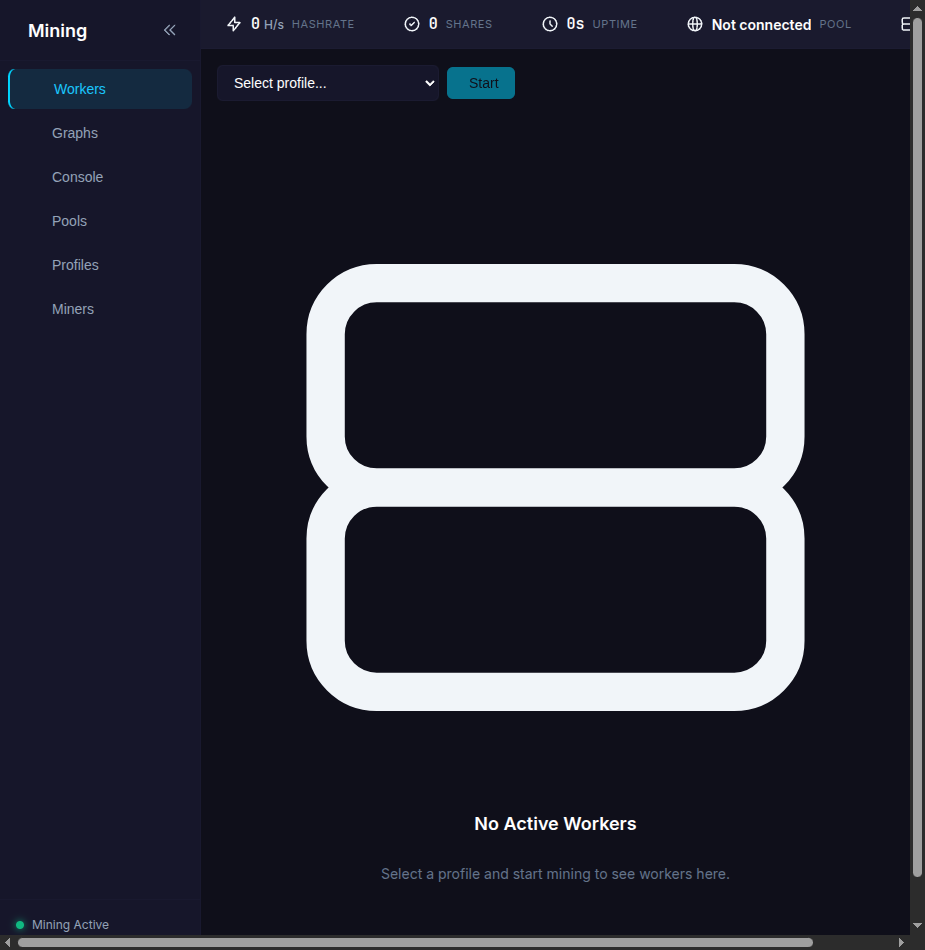Click the shares checkmark circle icon
The width and height of the screenshot is (925, 950).
412,24
